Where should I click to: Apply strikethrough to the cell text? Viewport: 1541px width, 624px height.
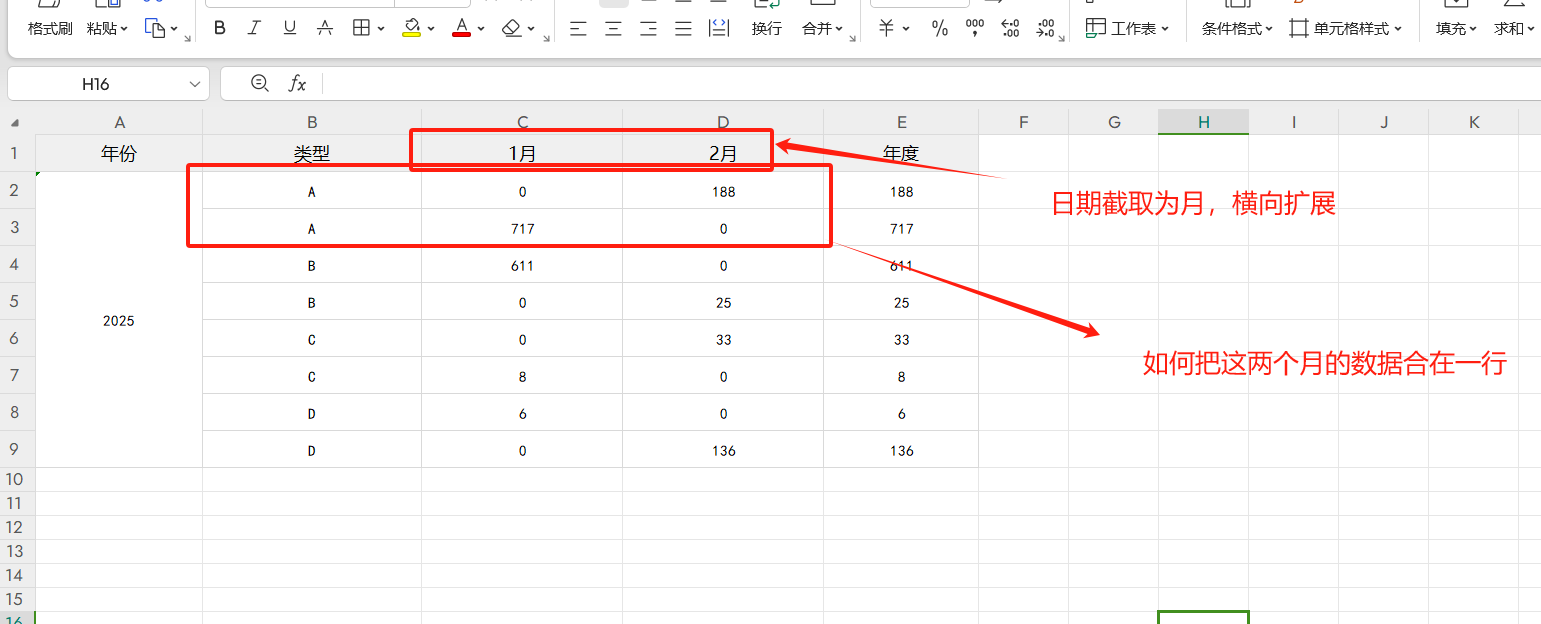coord(325,28)
